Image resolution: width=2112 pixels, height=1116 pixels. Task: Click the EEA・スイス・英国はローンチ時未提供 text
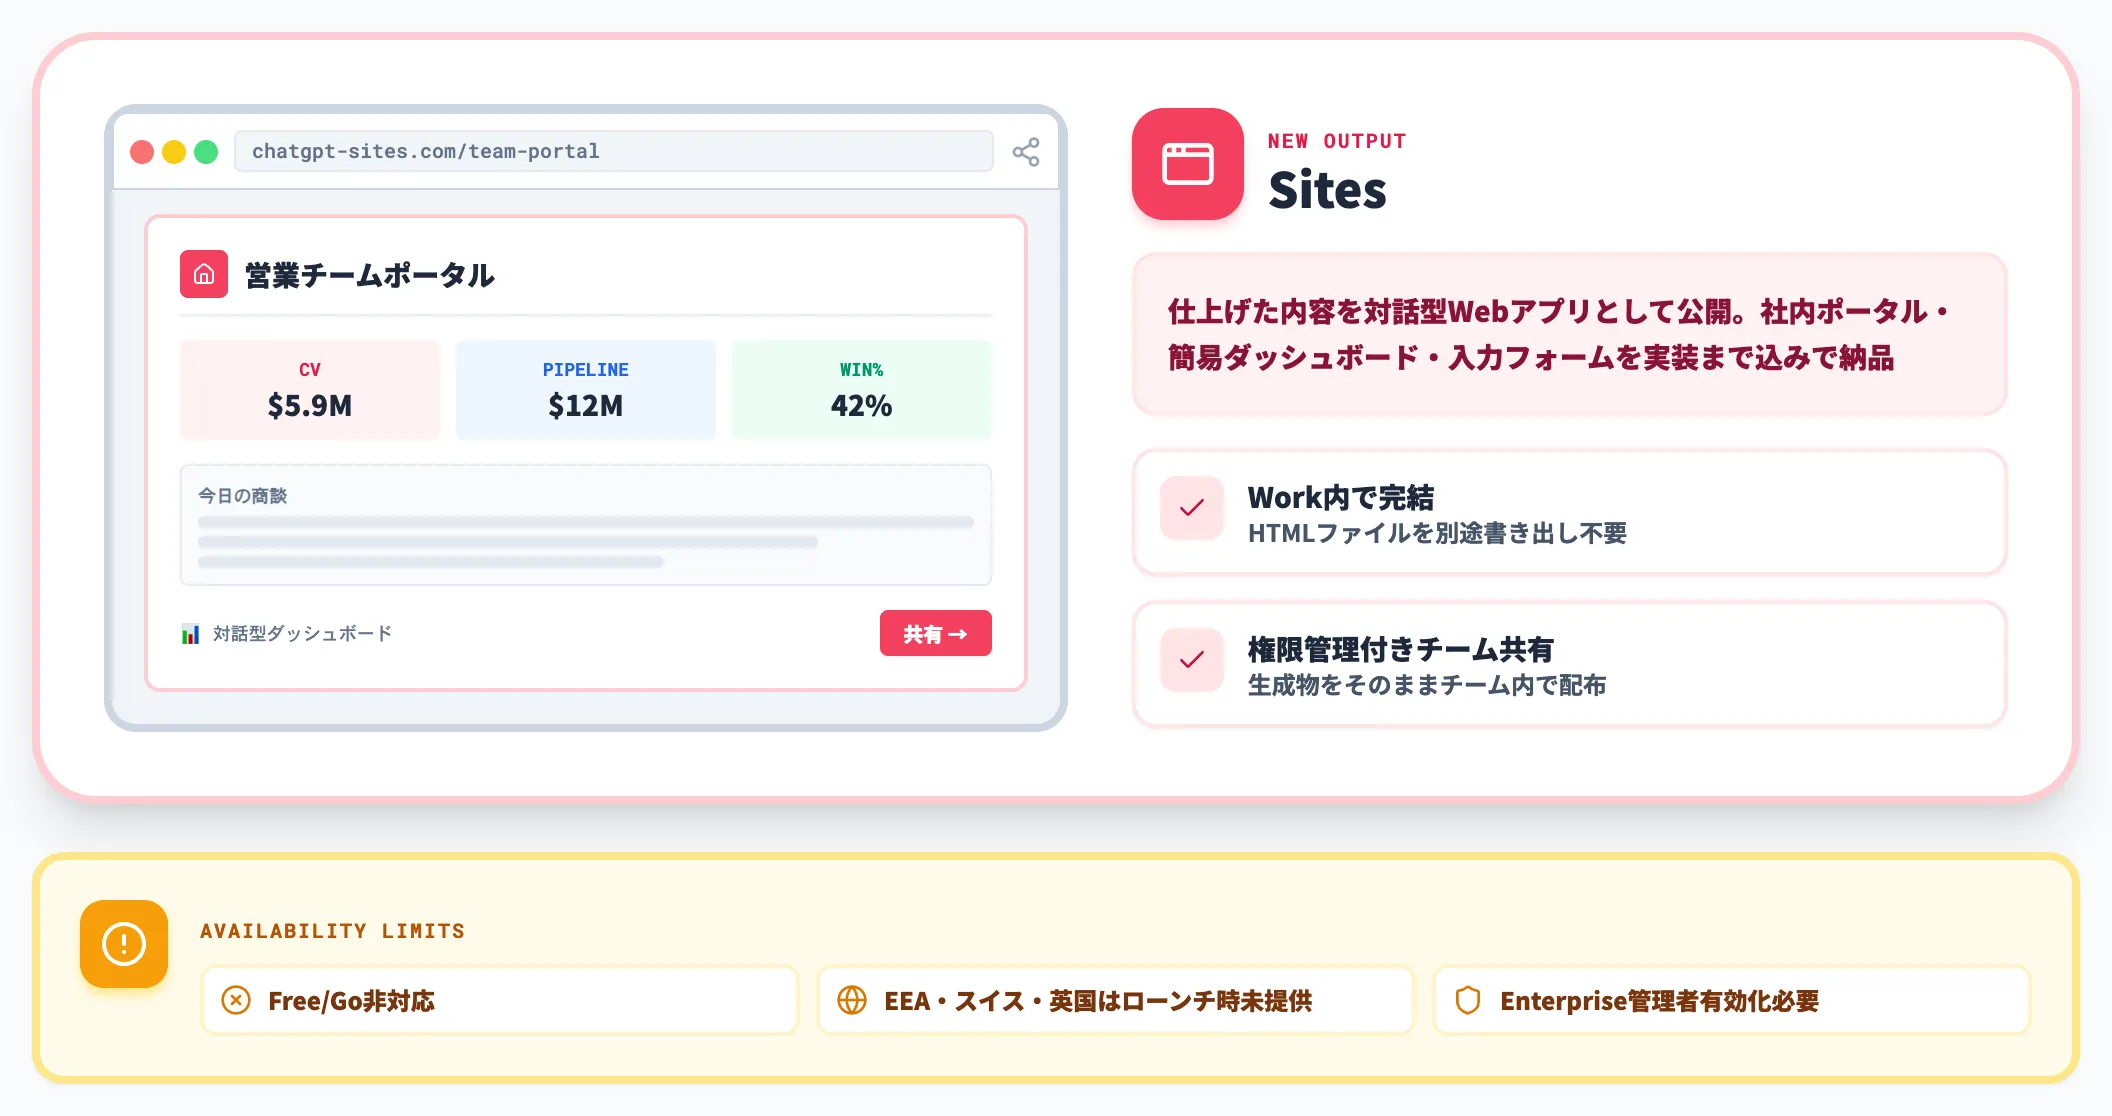(1098, 1001)
